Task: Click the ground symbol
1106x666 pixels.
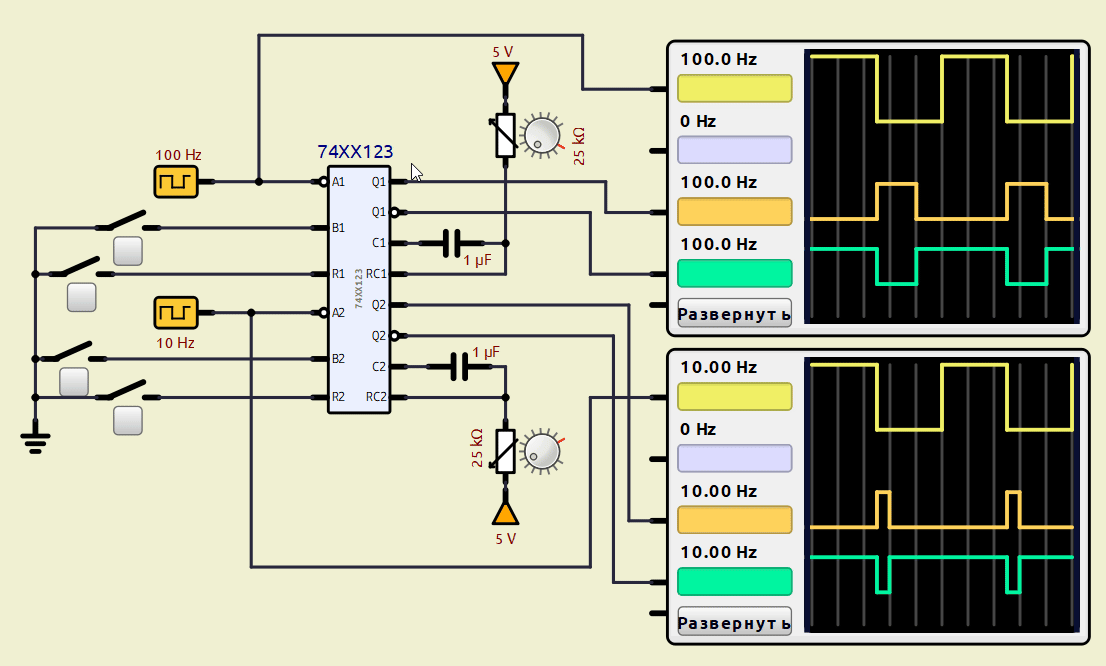Action: point(36,439)
